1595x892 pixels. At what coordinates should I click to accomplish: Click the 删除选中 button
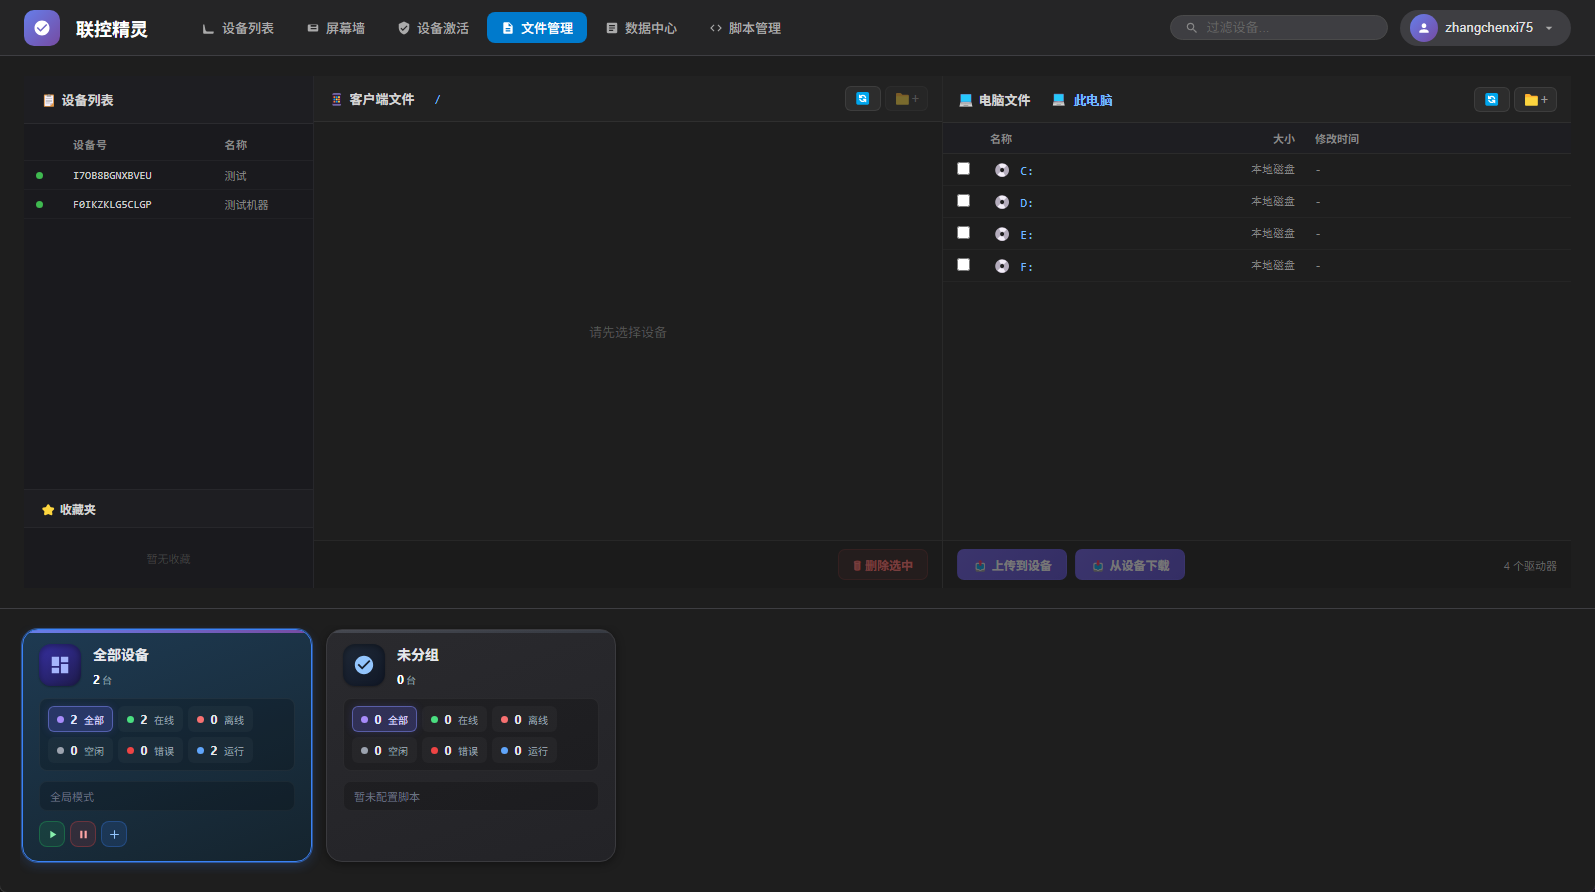[x=883, y=565]
